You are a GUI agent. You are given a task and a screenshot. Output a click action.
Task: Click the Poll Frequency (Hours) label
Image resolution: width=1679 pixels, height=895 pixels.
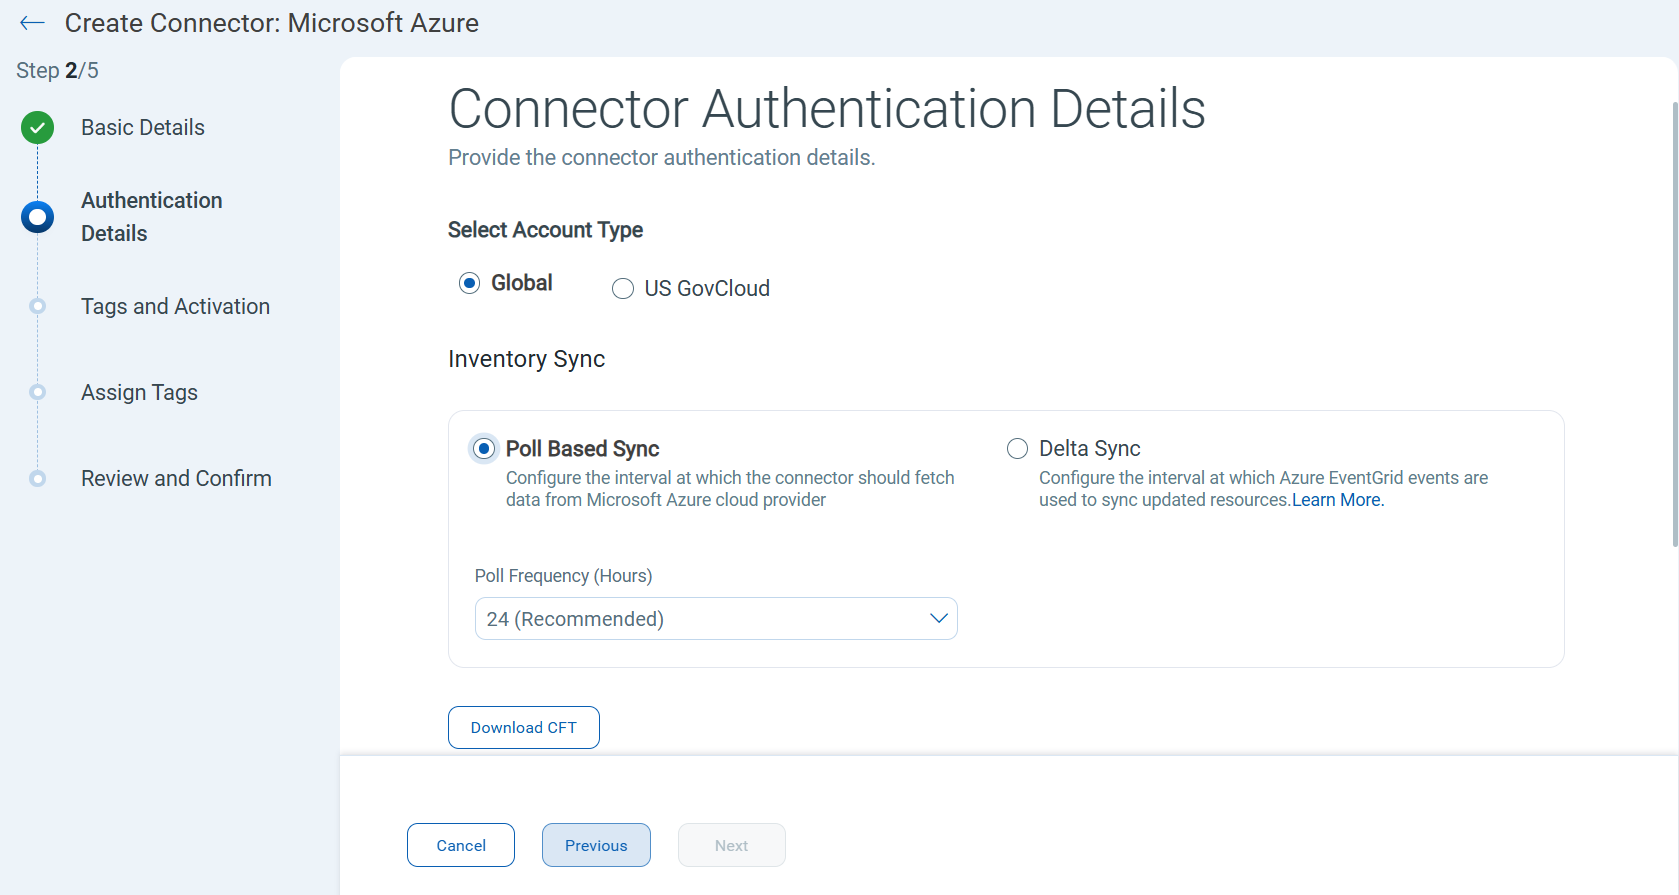pyautogui.click(x=563, y=576)
